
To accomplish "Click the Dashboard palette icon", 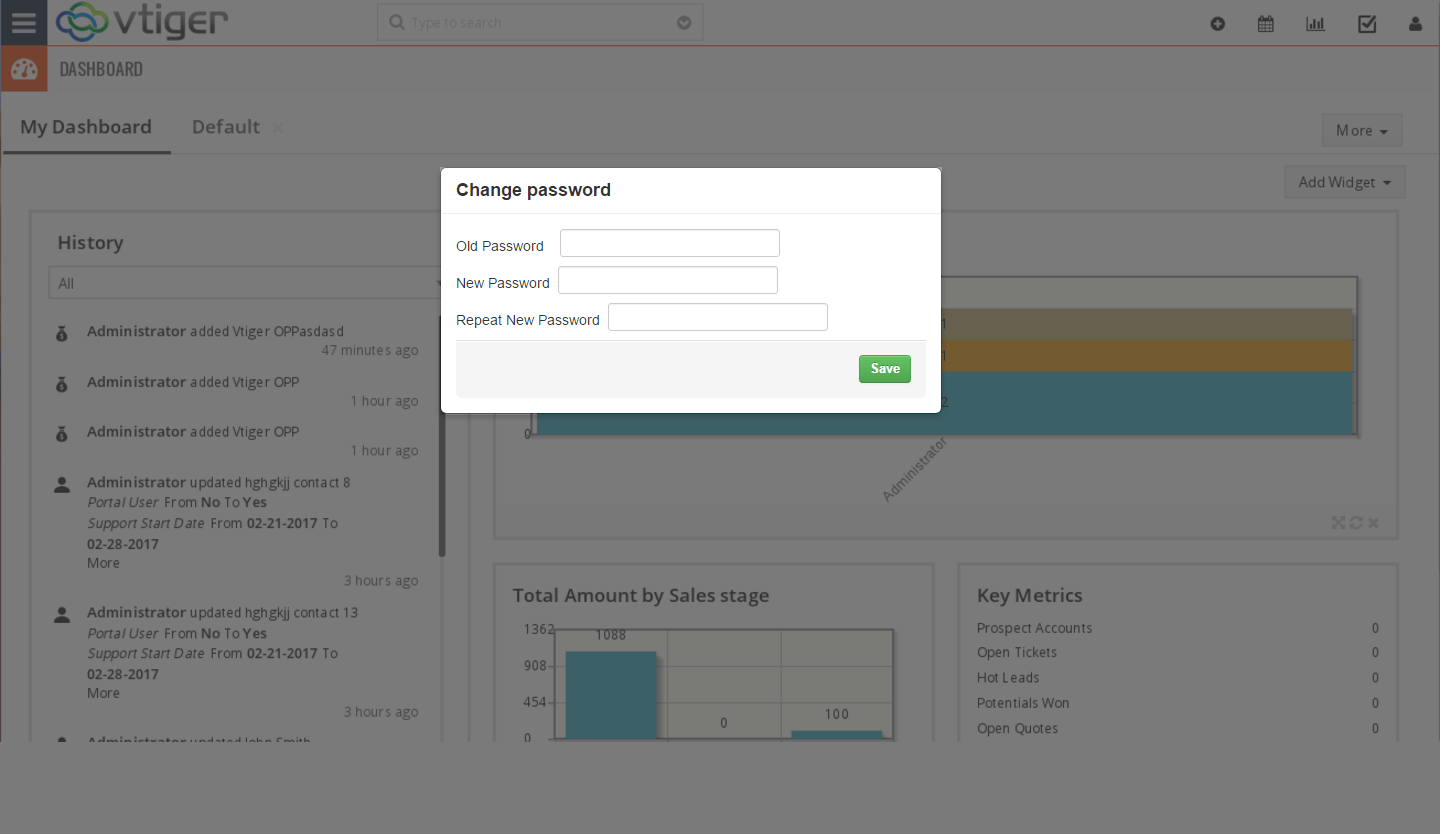I will pyautogui.click(x=23, y=69).
